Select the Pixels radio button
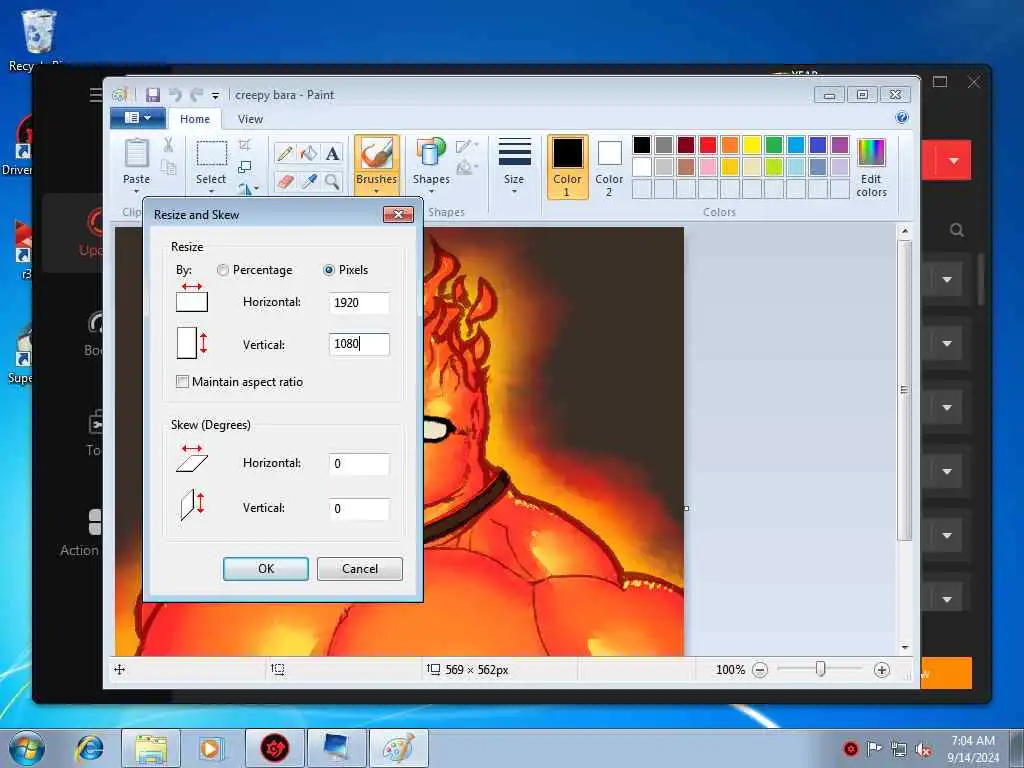The width and height of the screenshot is (1024, 768). pyautogui.click(x=329, y=270)
